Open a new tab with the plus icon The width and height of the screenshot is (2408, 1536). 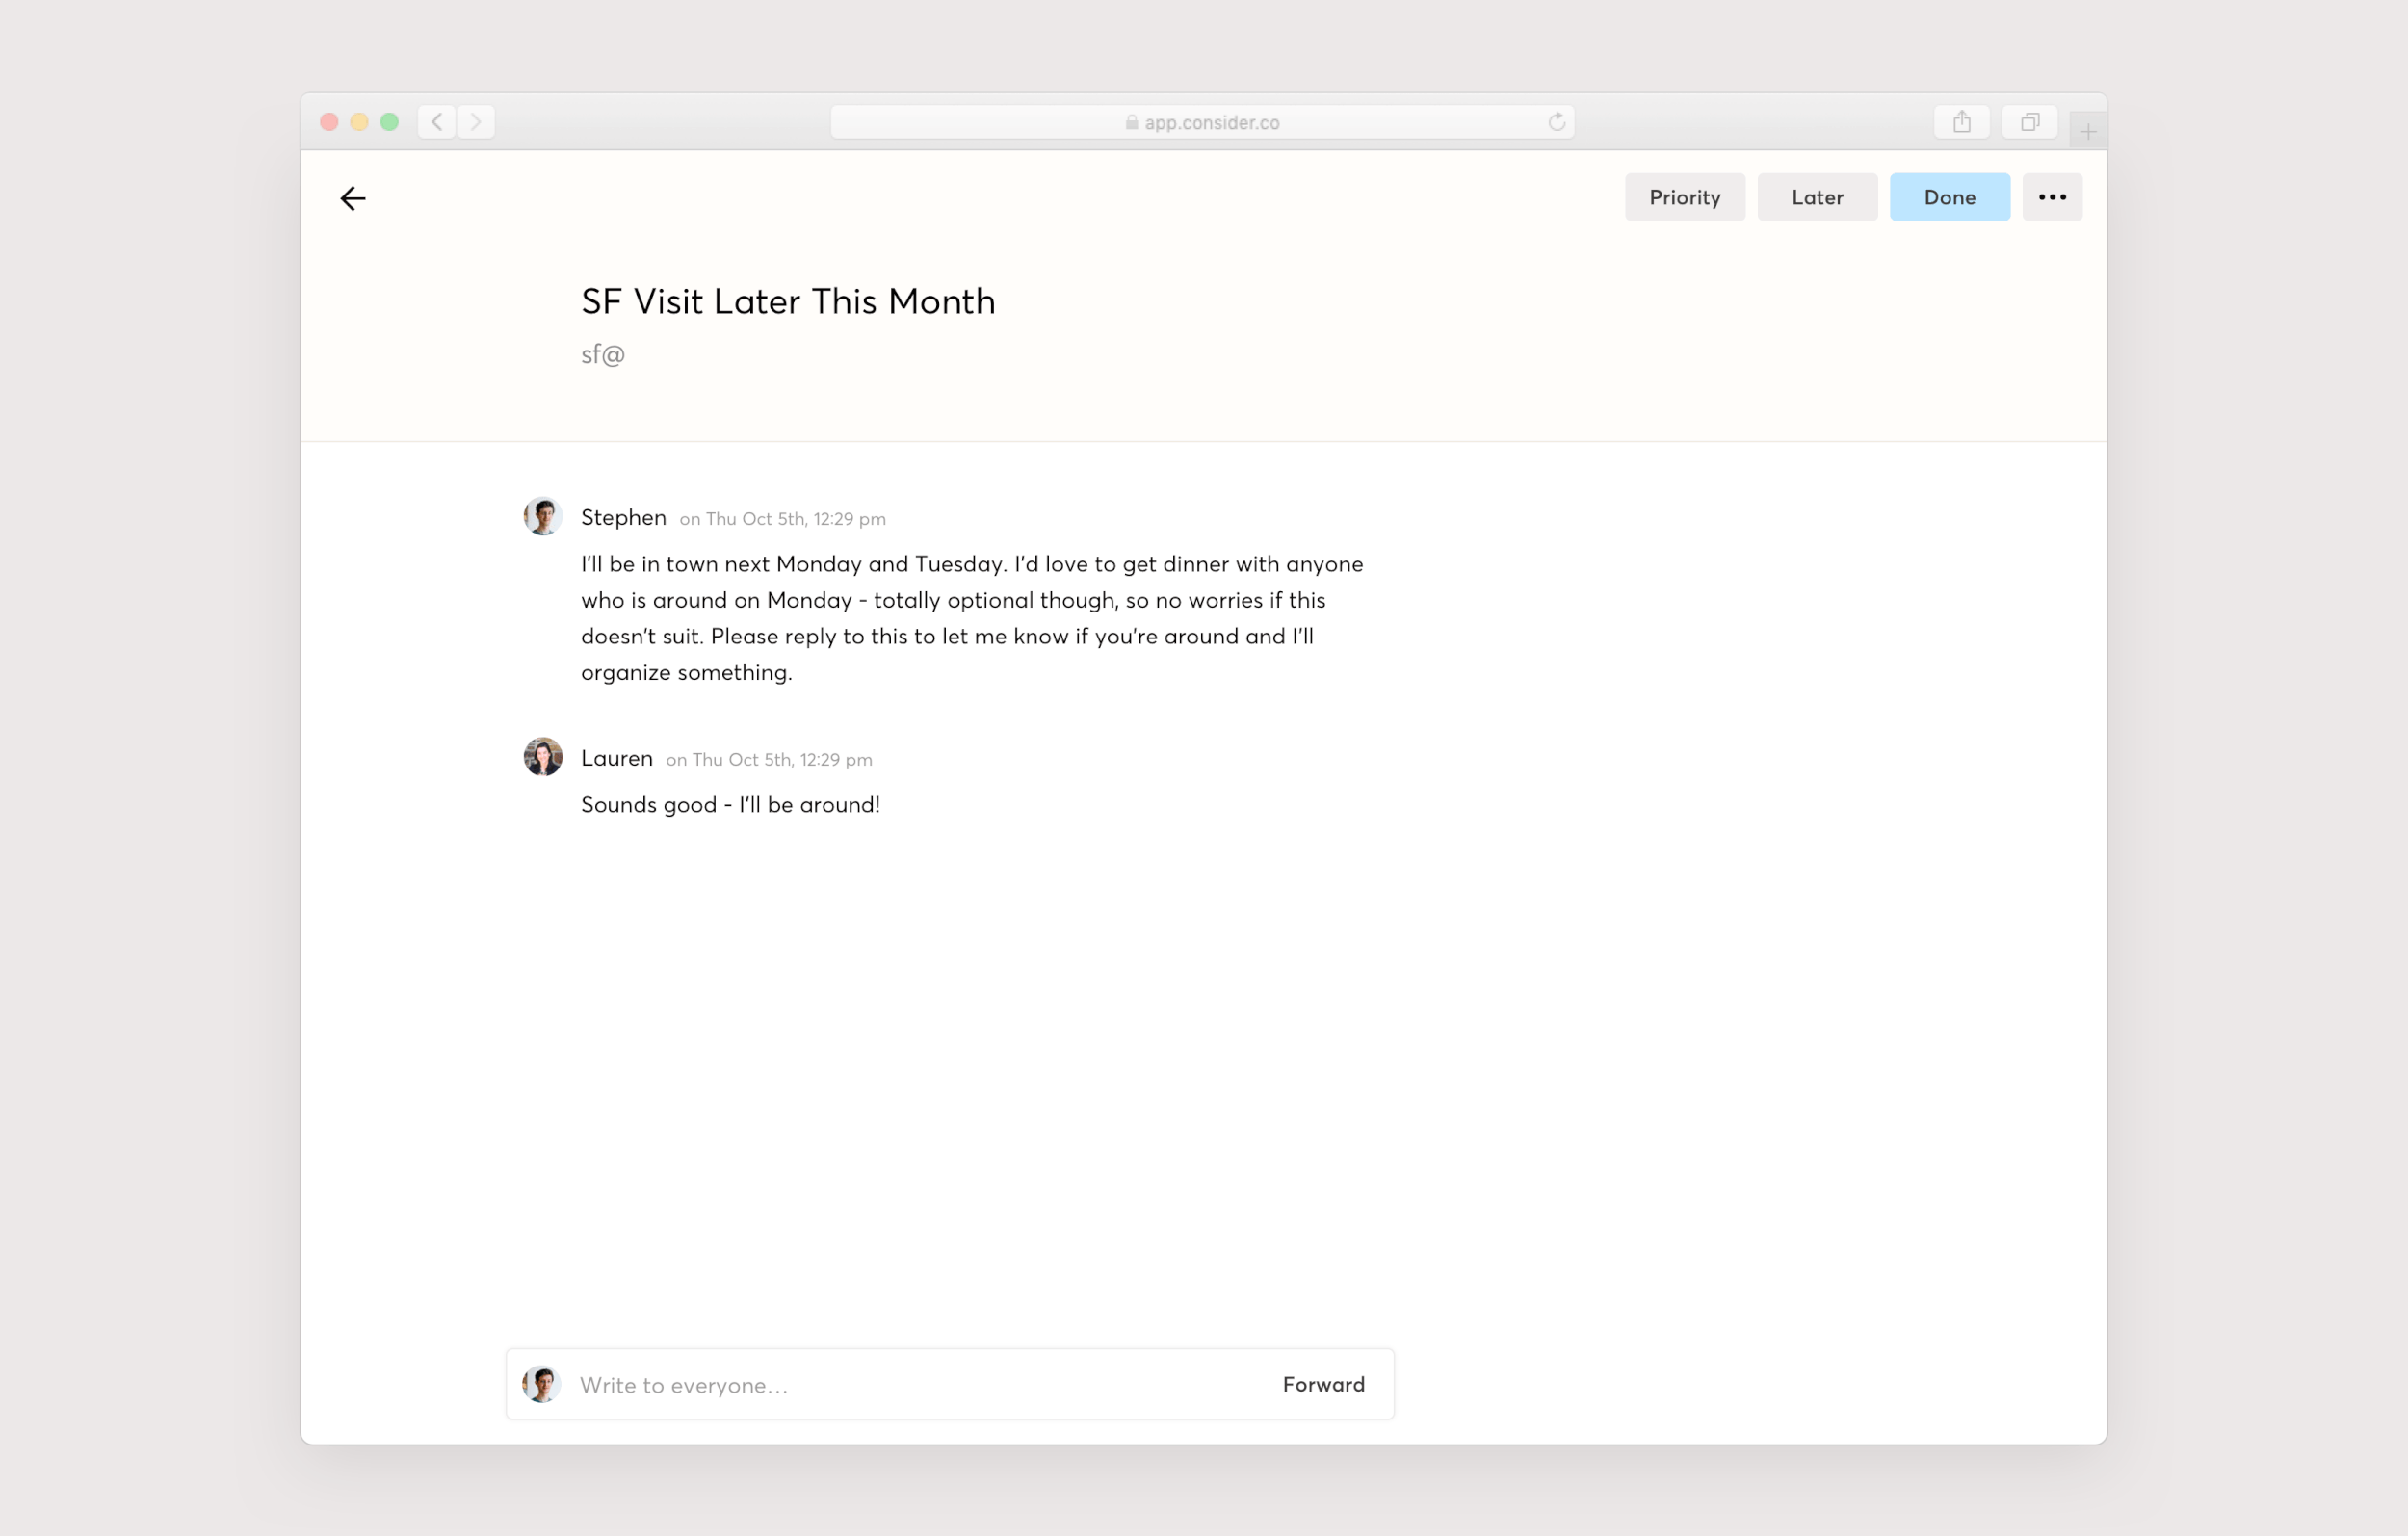tap(2087, 132)
